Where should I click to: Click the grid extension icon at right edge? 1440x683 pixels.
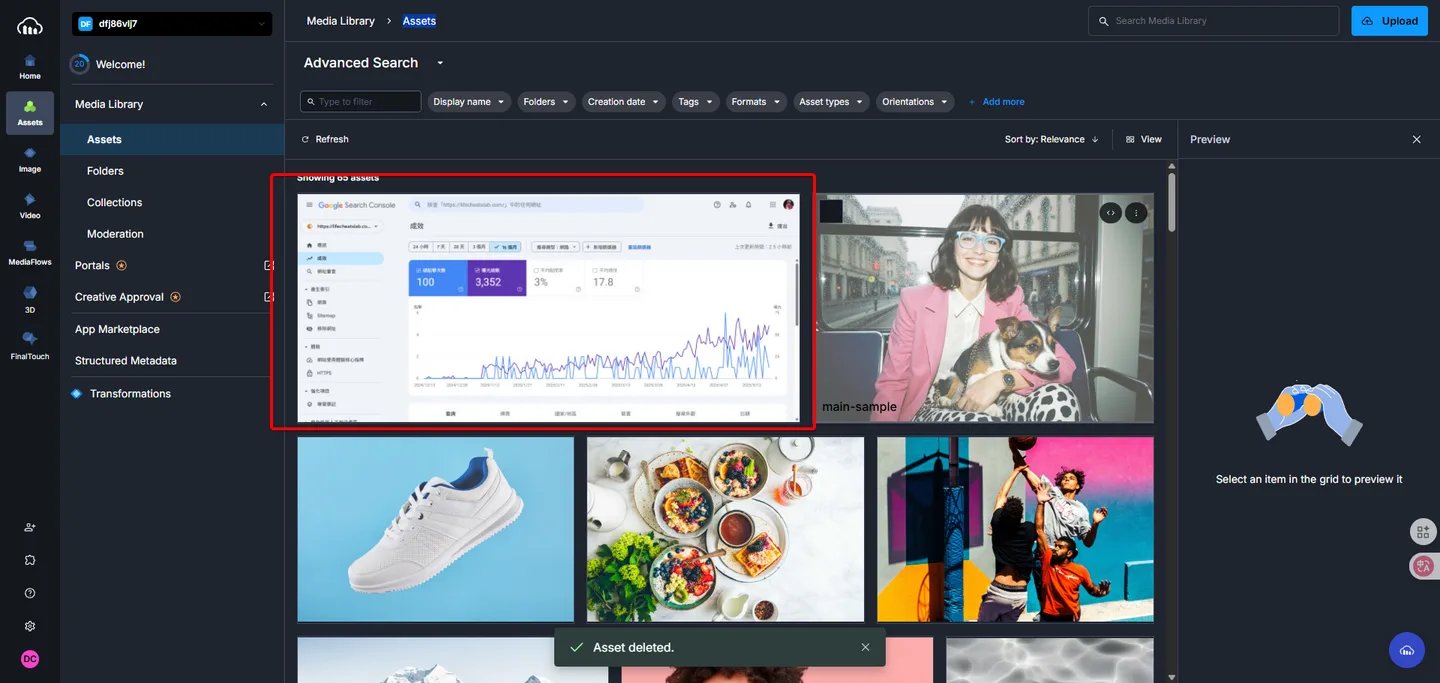click(x=1423, y=531)
